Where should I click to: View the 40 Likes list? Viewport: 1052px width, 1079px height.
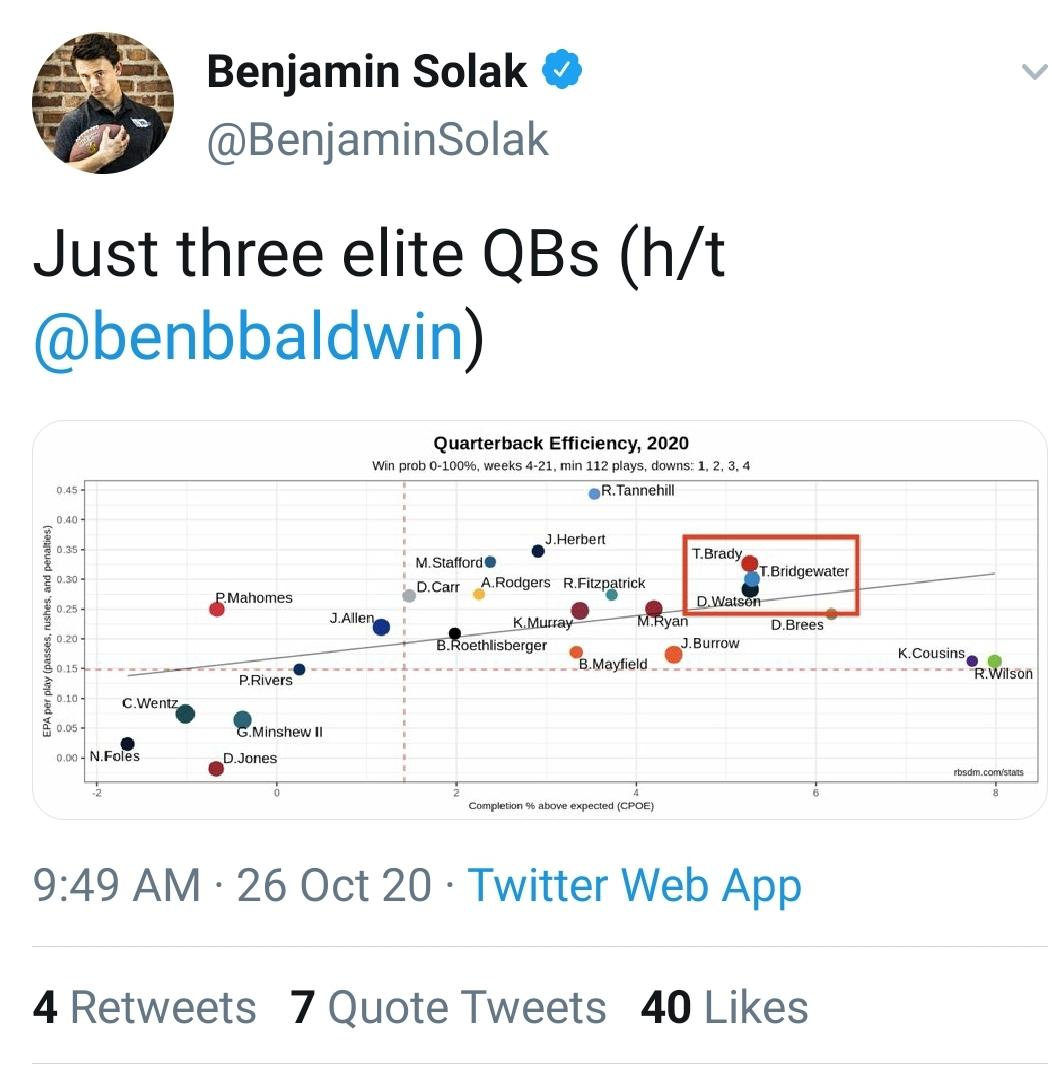pyautogui.click(x=724, y=1007)
